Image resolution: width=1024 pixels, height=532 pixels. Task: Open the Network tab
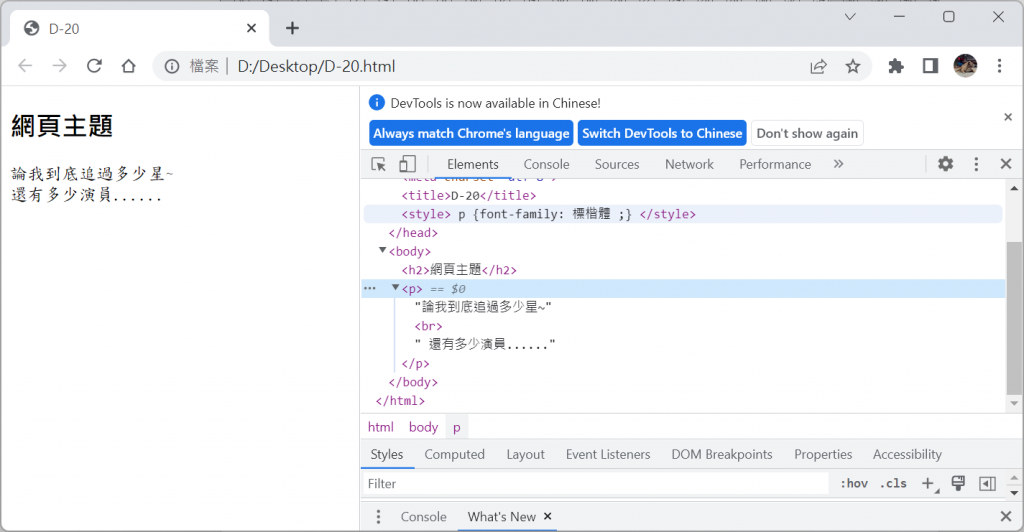coord(690,164)
